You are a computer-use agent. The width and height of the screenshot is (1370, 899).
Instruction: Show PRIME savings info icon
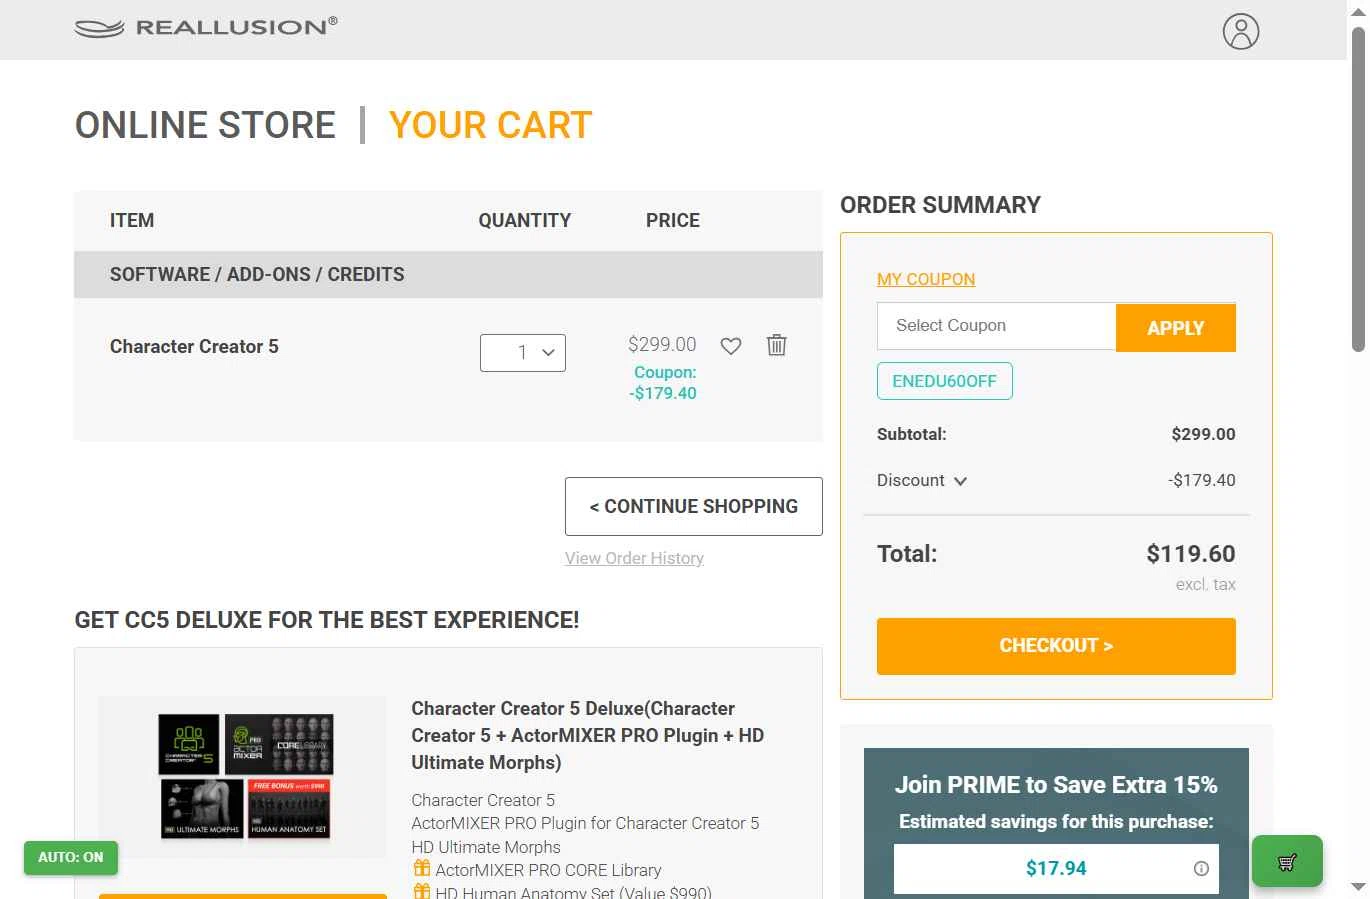[x=1201, y=868]
